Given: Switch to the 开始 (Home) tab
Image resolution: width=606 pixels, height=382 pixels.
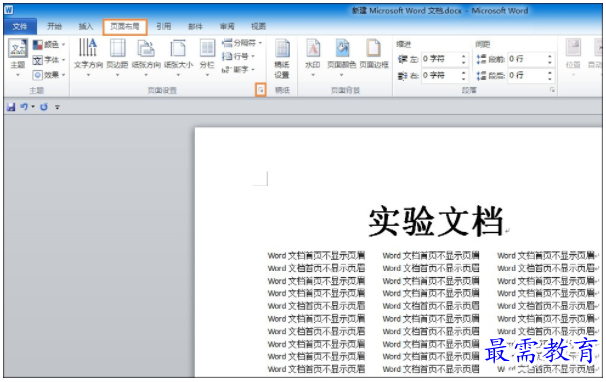Looking at the screenshot, I should pos(54,26).
